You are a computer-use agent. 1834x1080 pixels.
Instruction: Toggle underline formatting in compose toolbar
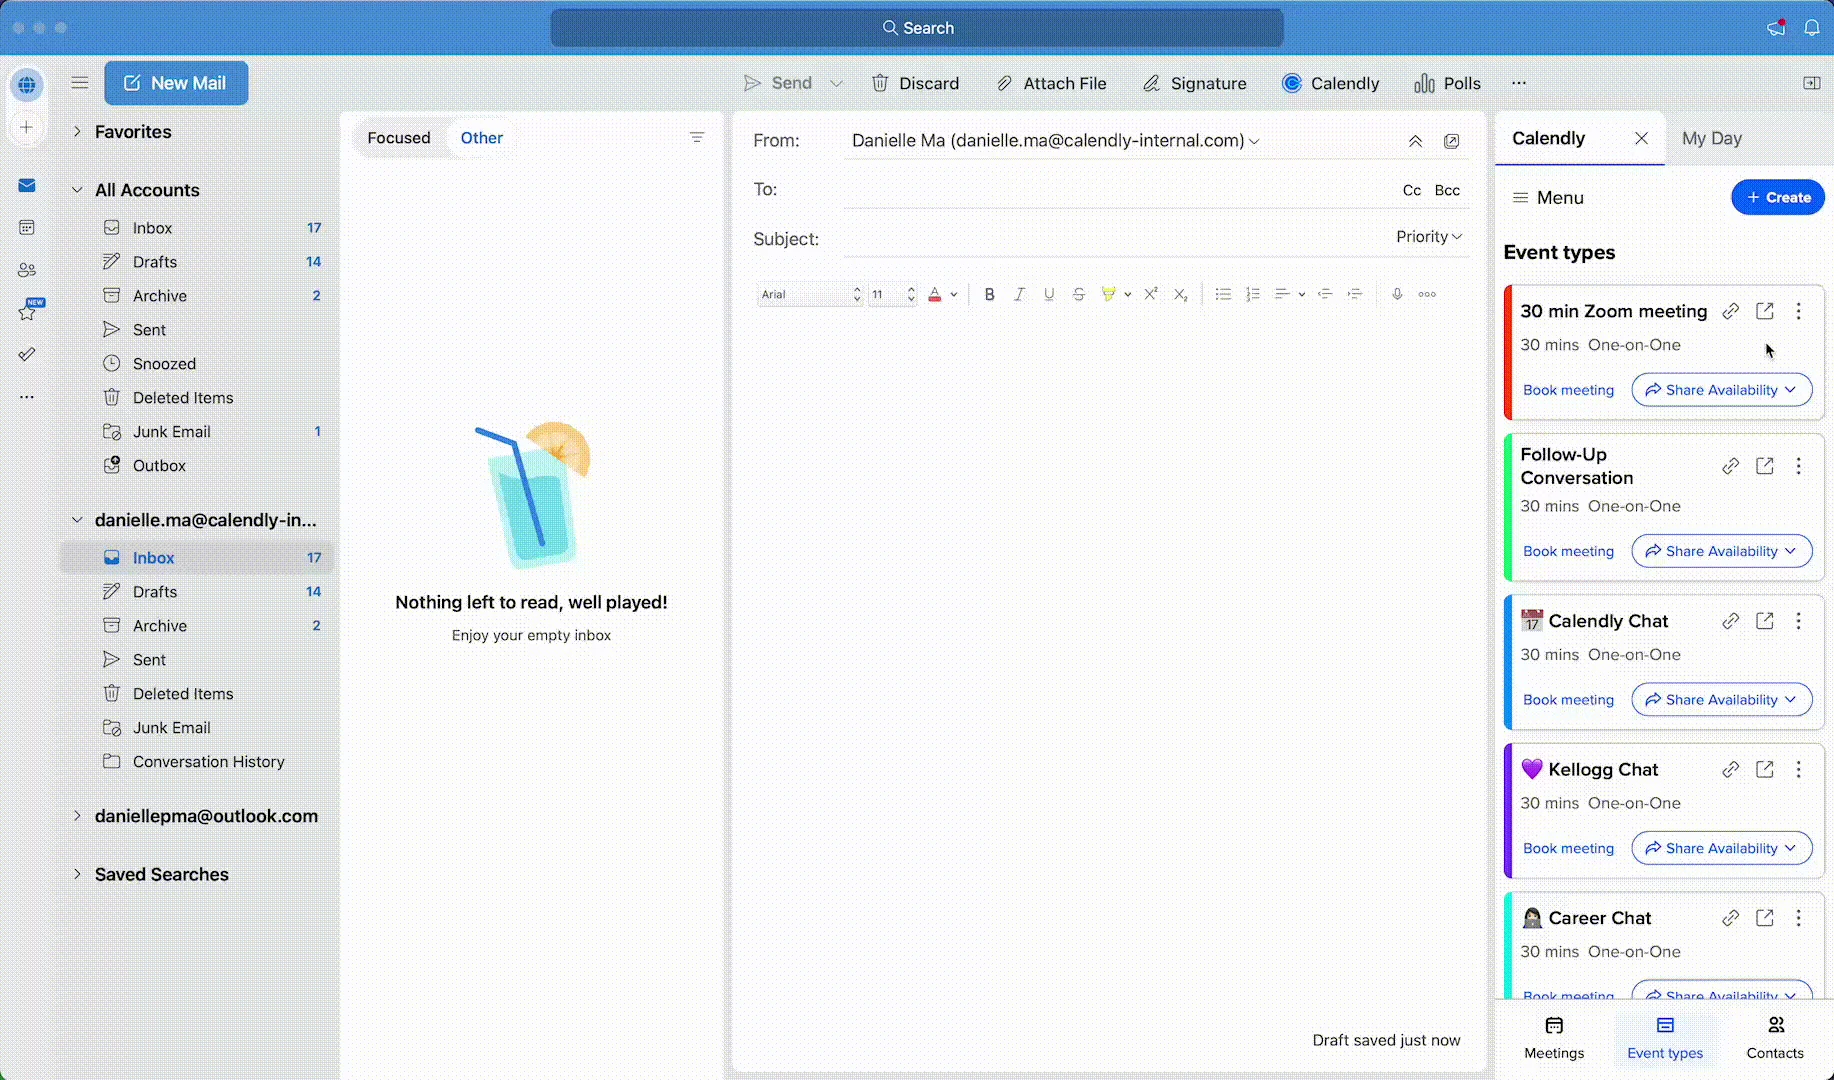[x=1049, y=294]
